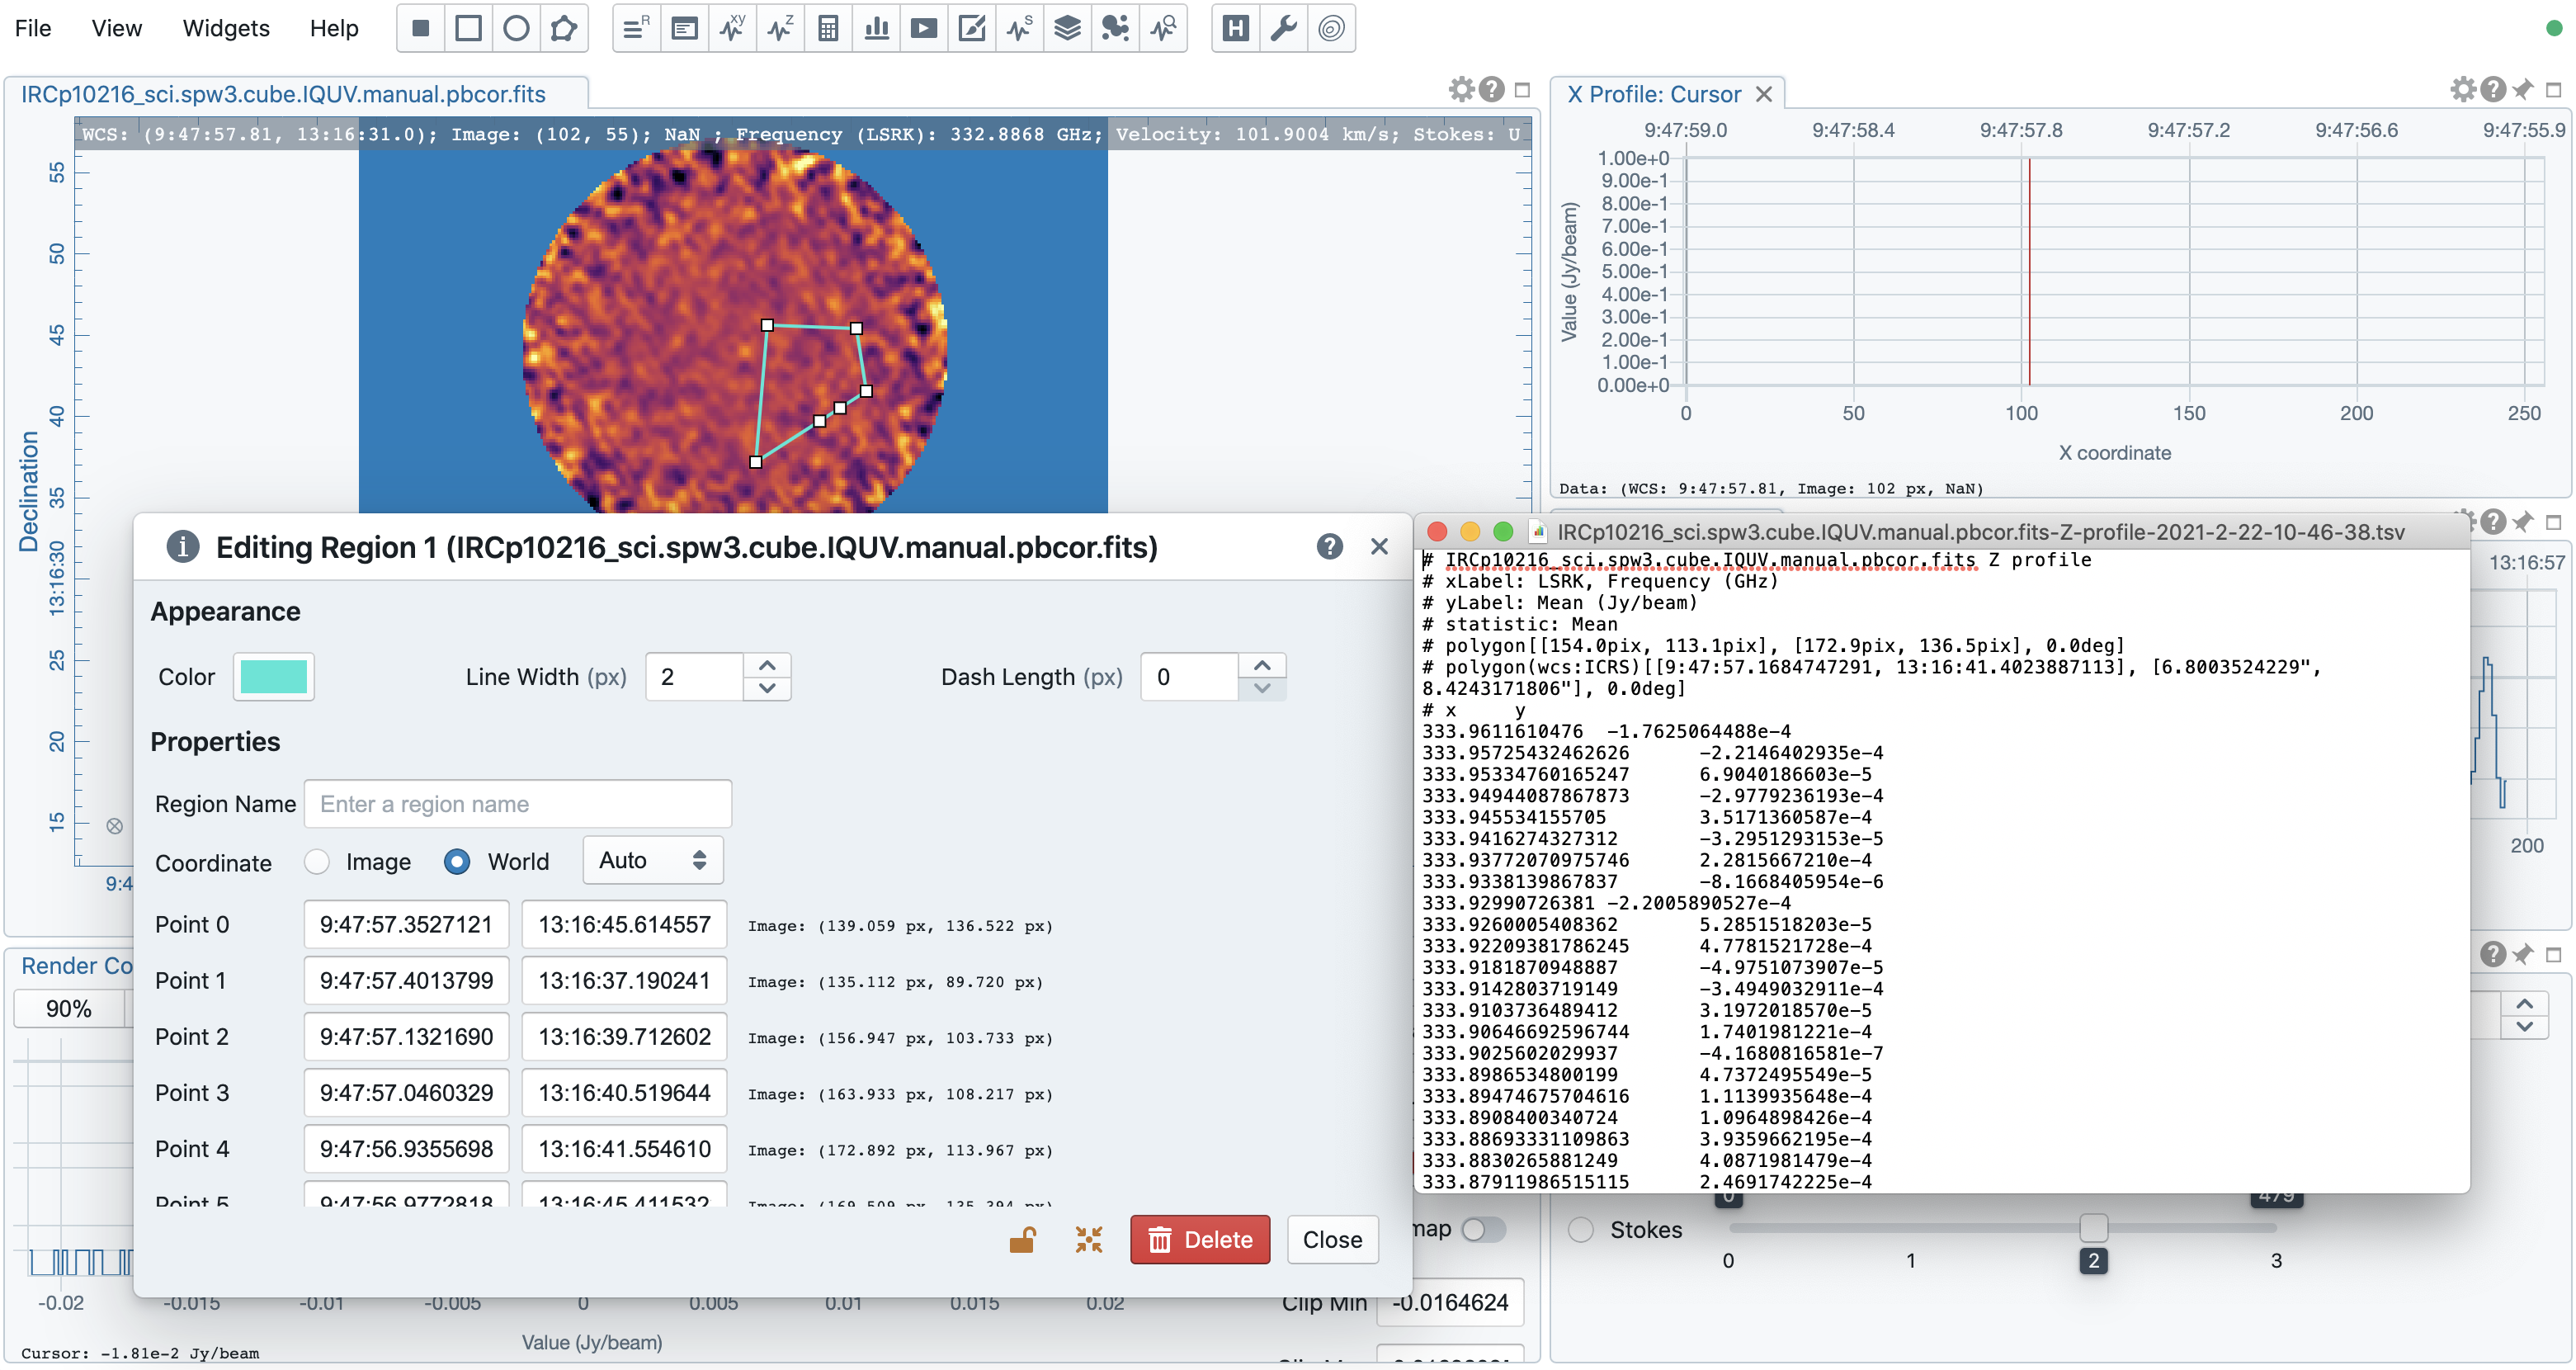This screenshot has height=1370, width=2576.
Task: Select the rectangle region tool
Action: pyautogui.click(x=468, y=28)
